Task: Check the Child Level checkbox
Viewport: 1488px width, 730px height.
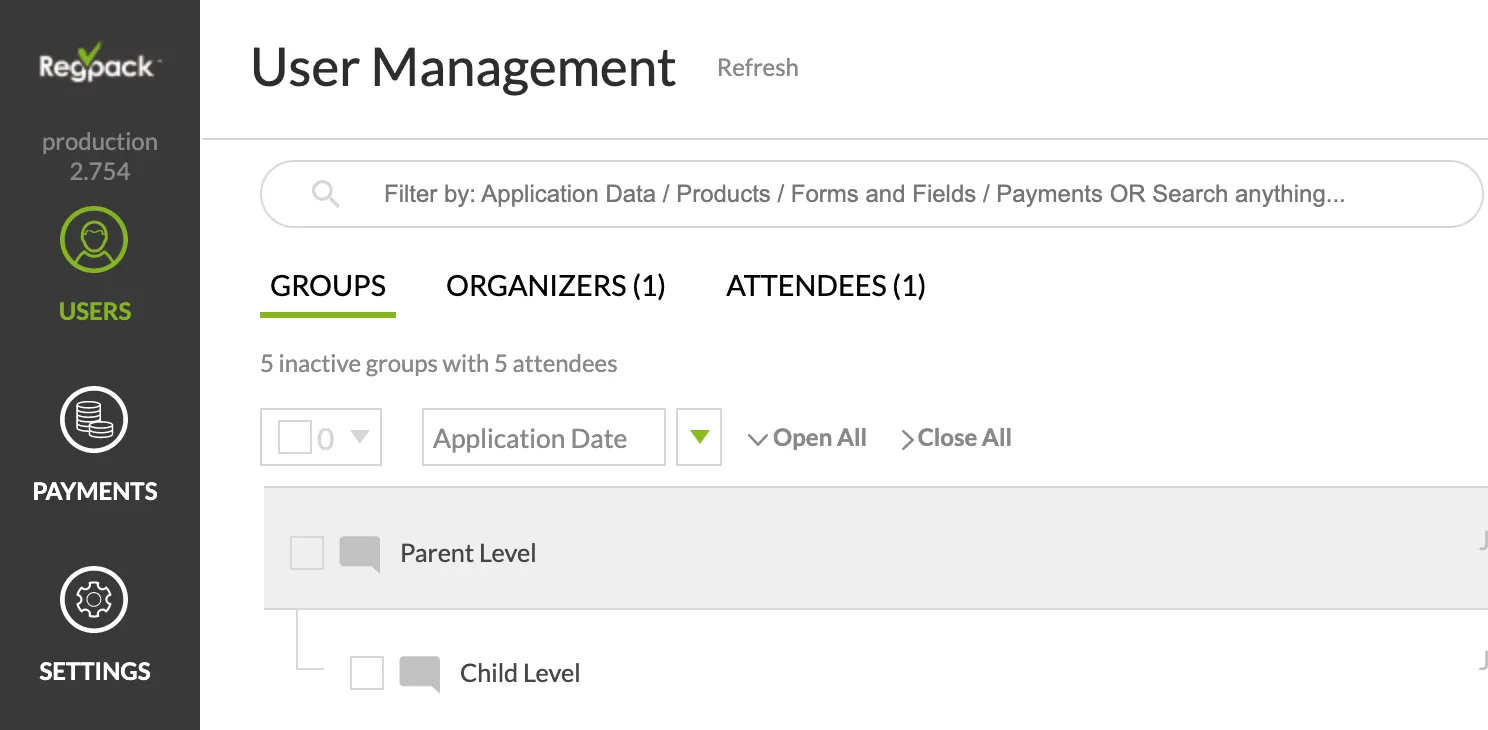Action: click(x=367, y=673)
